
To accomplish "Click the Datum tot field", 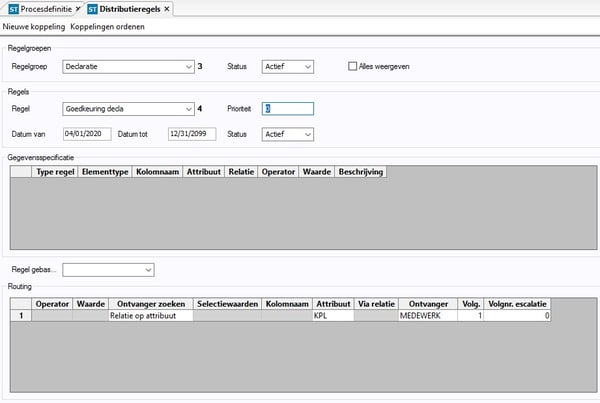I will (x=192, y=134).
